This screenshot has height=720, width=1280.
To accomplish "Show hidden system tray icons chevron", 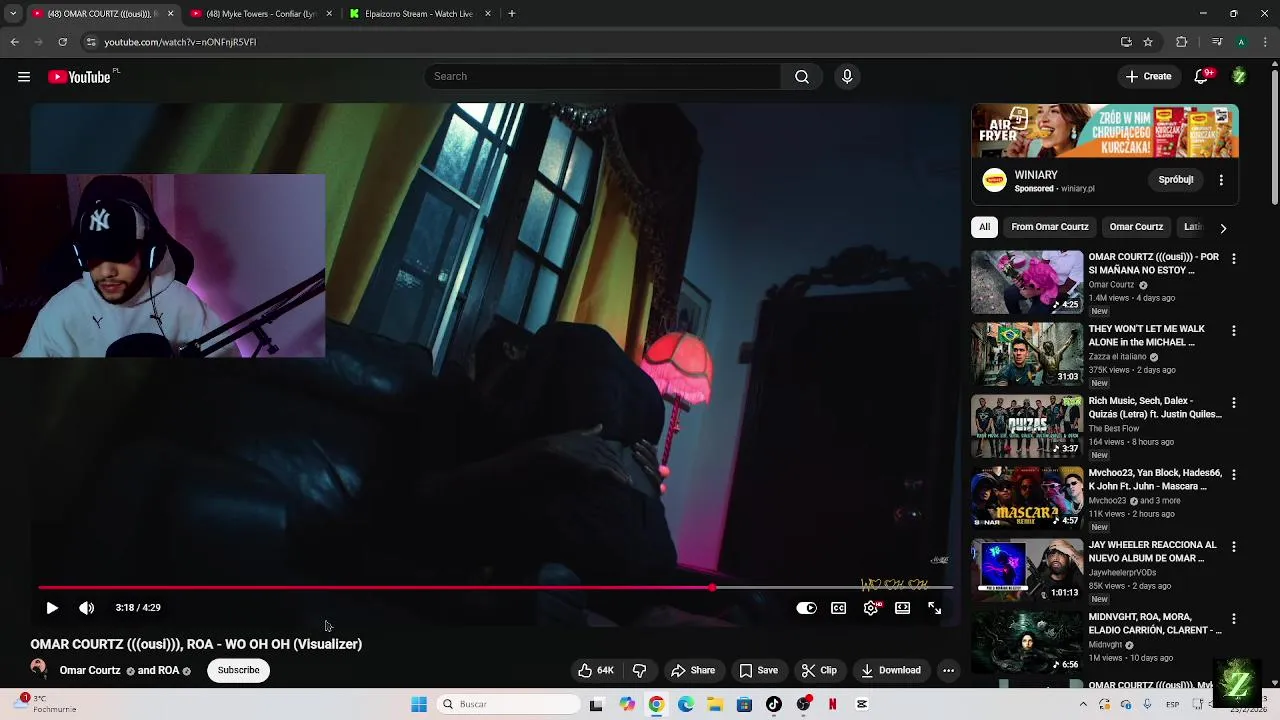I will (x=1083, y=705).
